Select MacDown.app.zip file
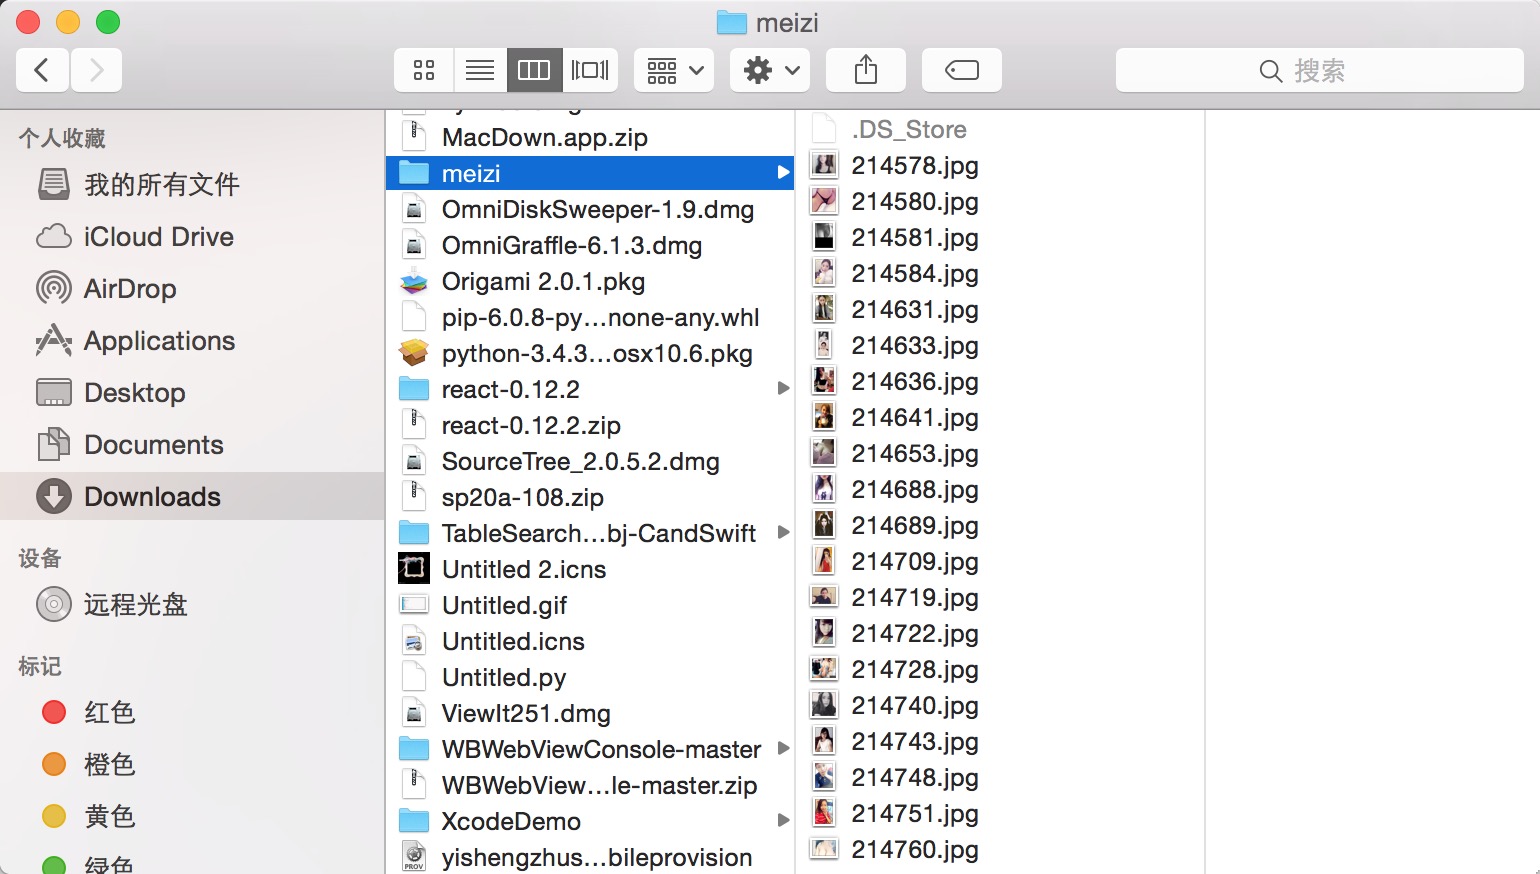Viewport: 1540px width, 874px height. pos(590,138)
